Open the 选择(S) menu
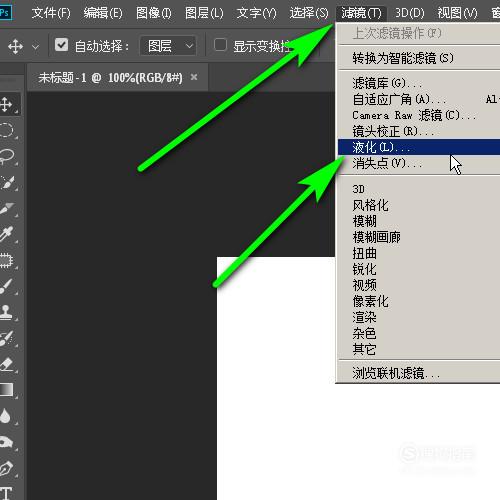Image resolution: width=500 pixels, height=500 pixels. pos(309,13)
